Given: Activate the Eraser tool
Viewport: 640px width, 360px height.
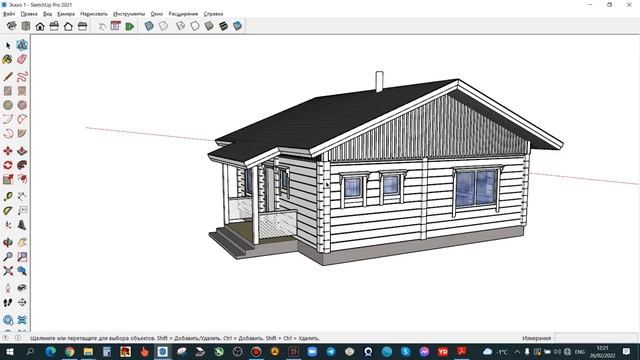Looking at the screenshot, I should [22, 60].
